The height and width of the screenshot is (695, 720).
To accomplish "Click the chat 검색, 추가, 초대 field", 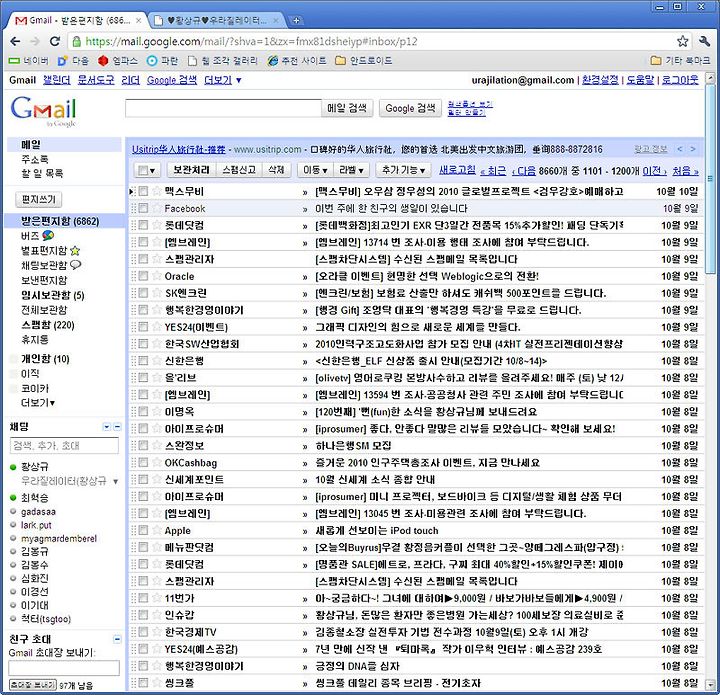I will 64,445.
